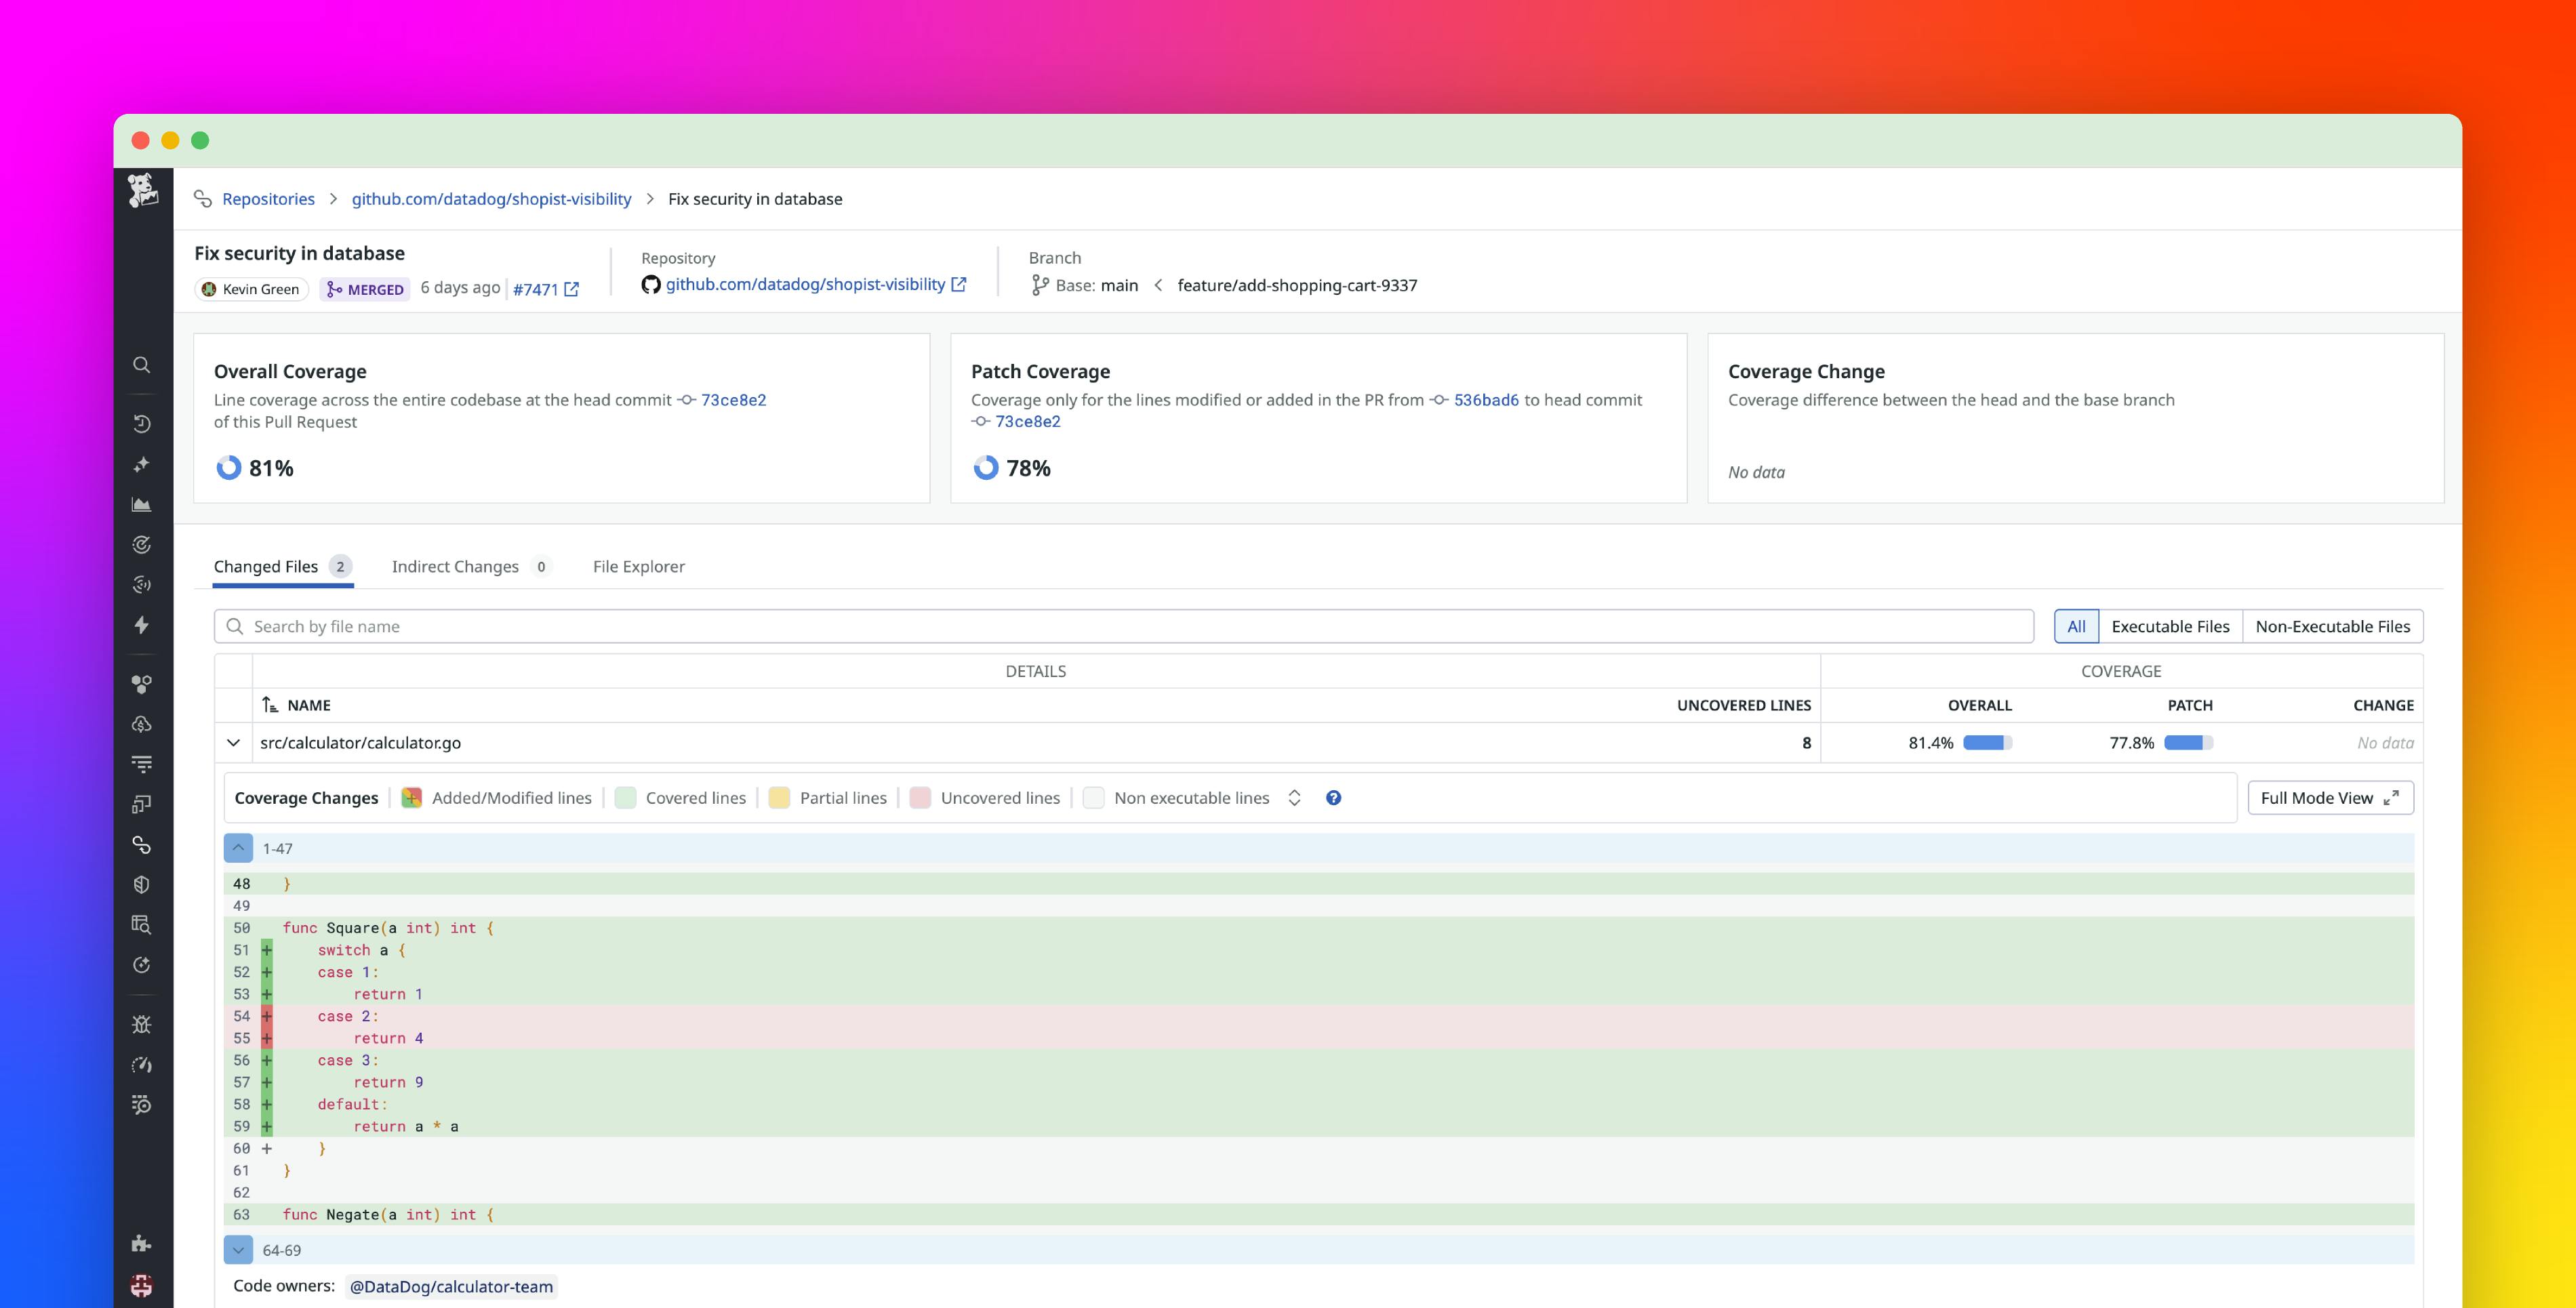The width and height of the screenshot is (2576, 1308).
Task: Switch to the Indirect Changes tab
Action: click(x=456, y=566)
